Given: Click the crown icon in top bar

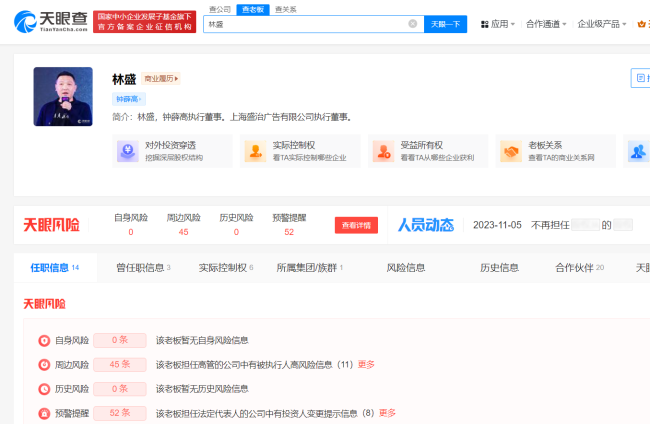Looking at the screenshot, I should pyautogui.click(x=641, y=24).
